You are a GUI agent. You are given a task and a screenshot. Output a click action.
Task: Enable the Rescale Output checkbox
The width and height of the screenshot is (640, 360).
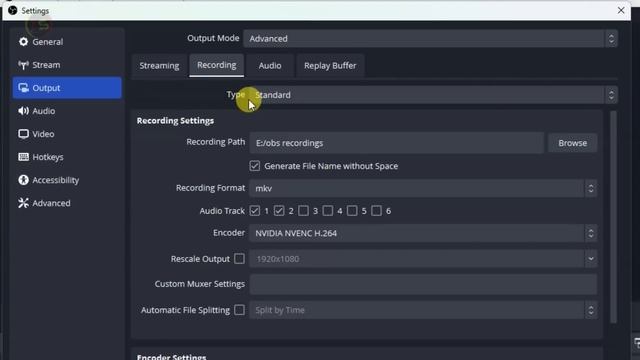tap(240, 258)
